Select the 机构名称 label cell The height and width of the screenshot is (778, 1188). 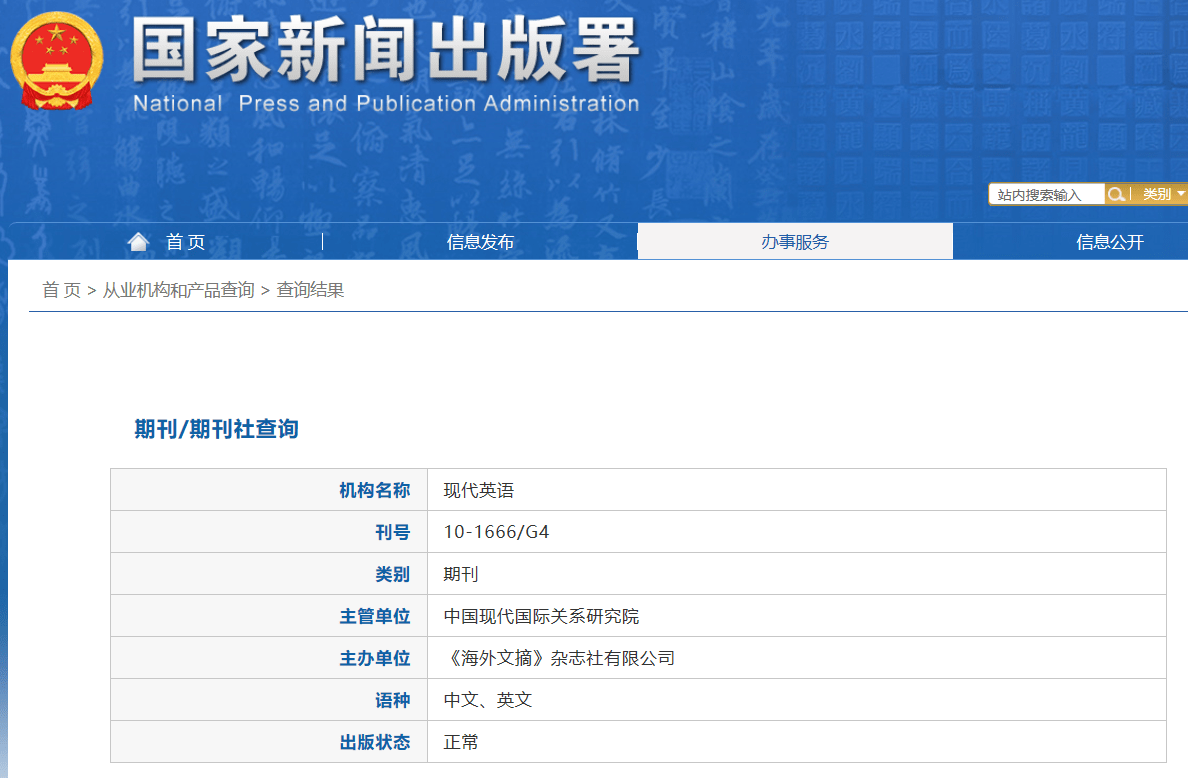click(269, 490)
